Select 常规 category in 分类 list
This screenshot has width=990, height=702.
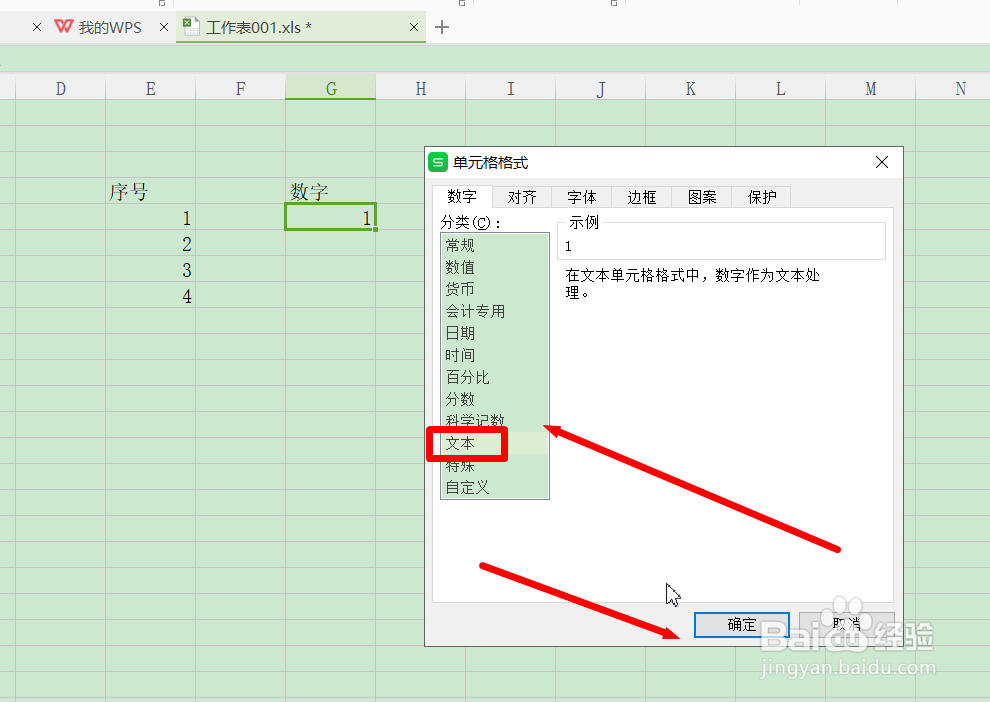pyautogui.click(x=460, y=244)
